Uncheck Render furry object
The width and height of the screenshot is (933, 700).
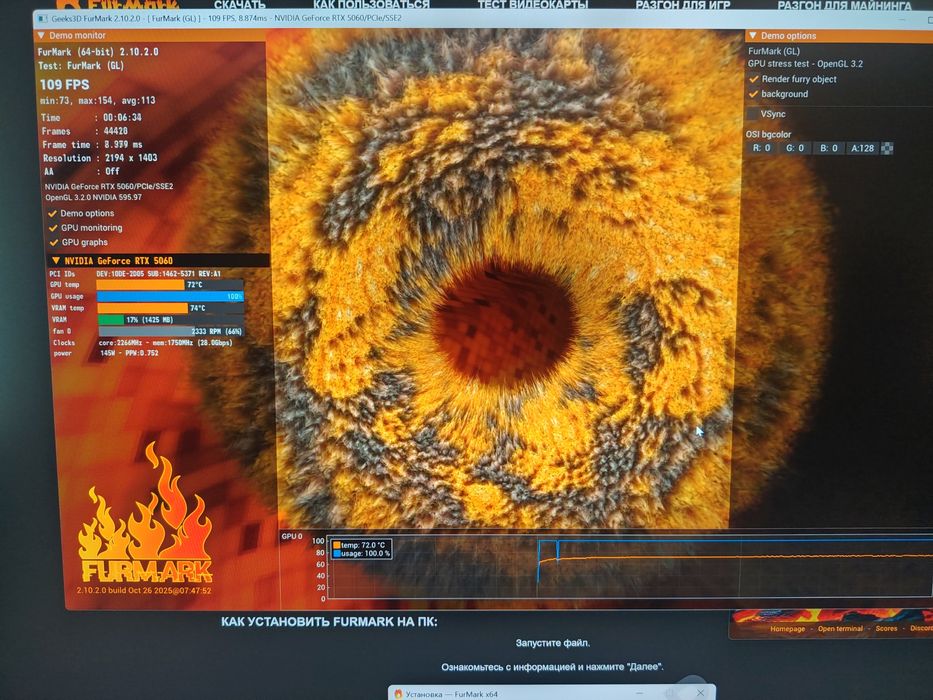click(754, 79)
